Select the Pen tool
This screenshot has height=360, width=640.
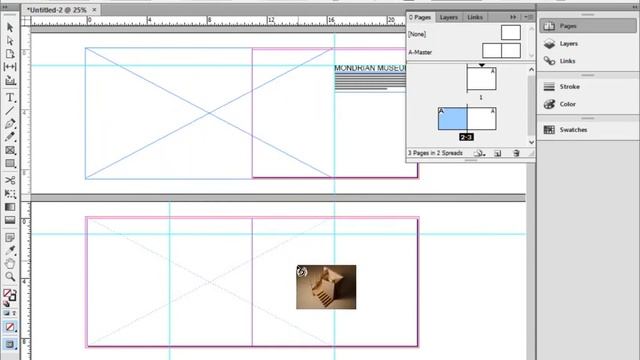(10, 124)
